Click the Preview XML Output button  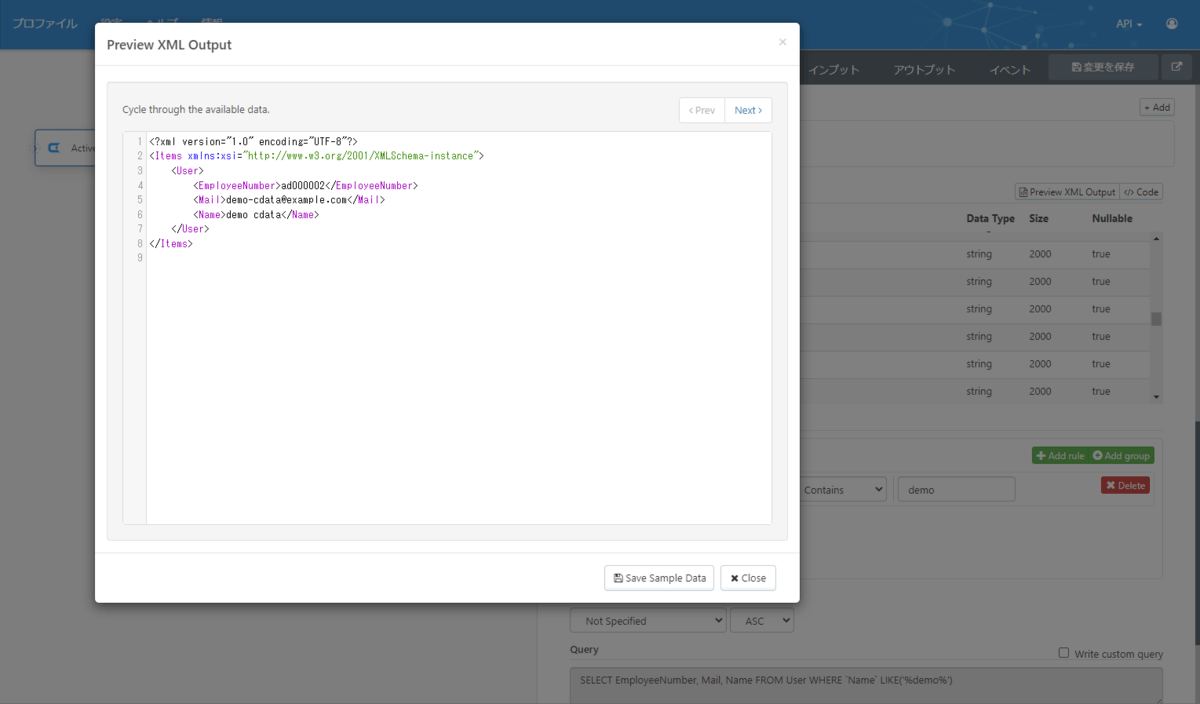(x=1065, y=192)
